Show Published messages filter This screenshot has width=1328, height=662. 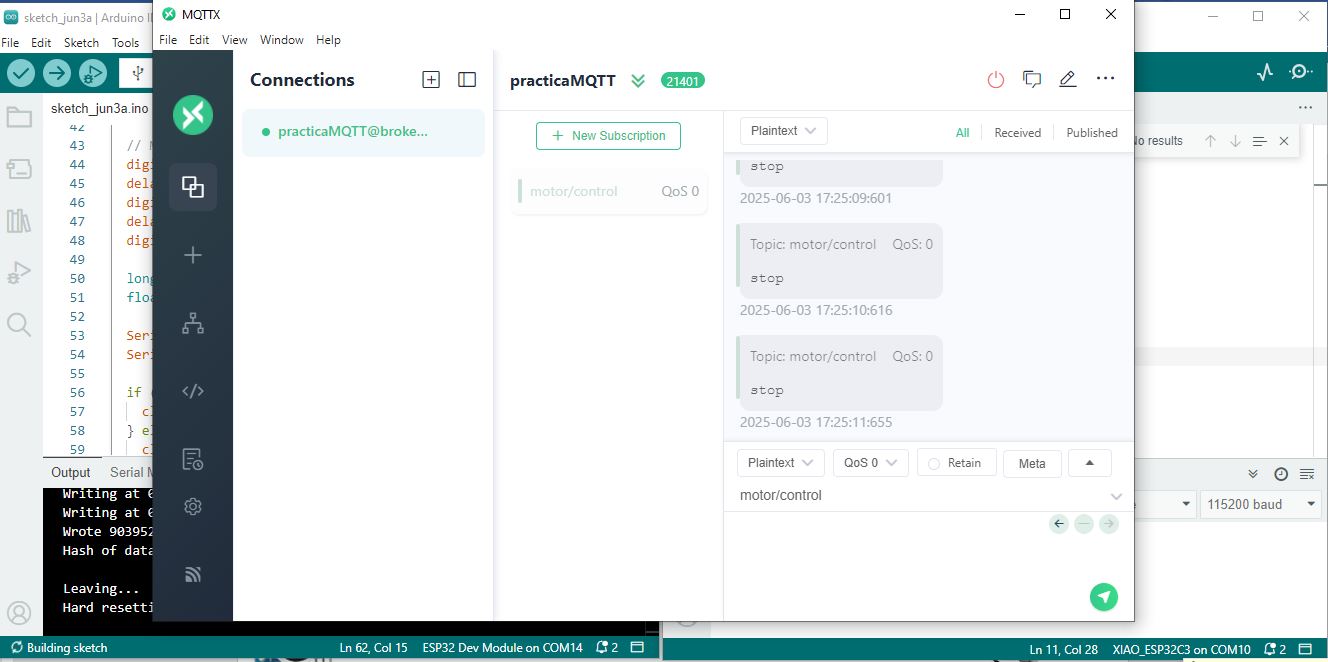coord(1092,132)
